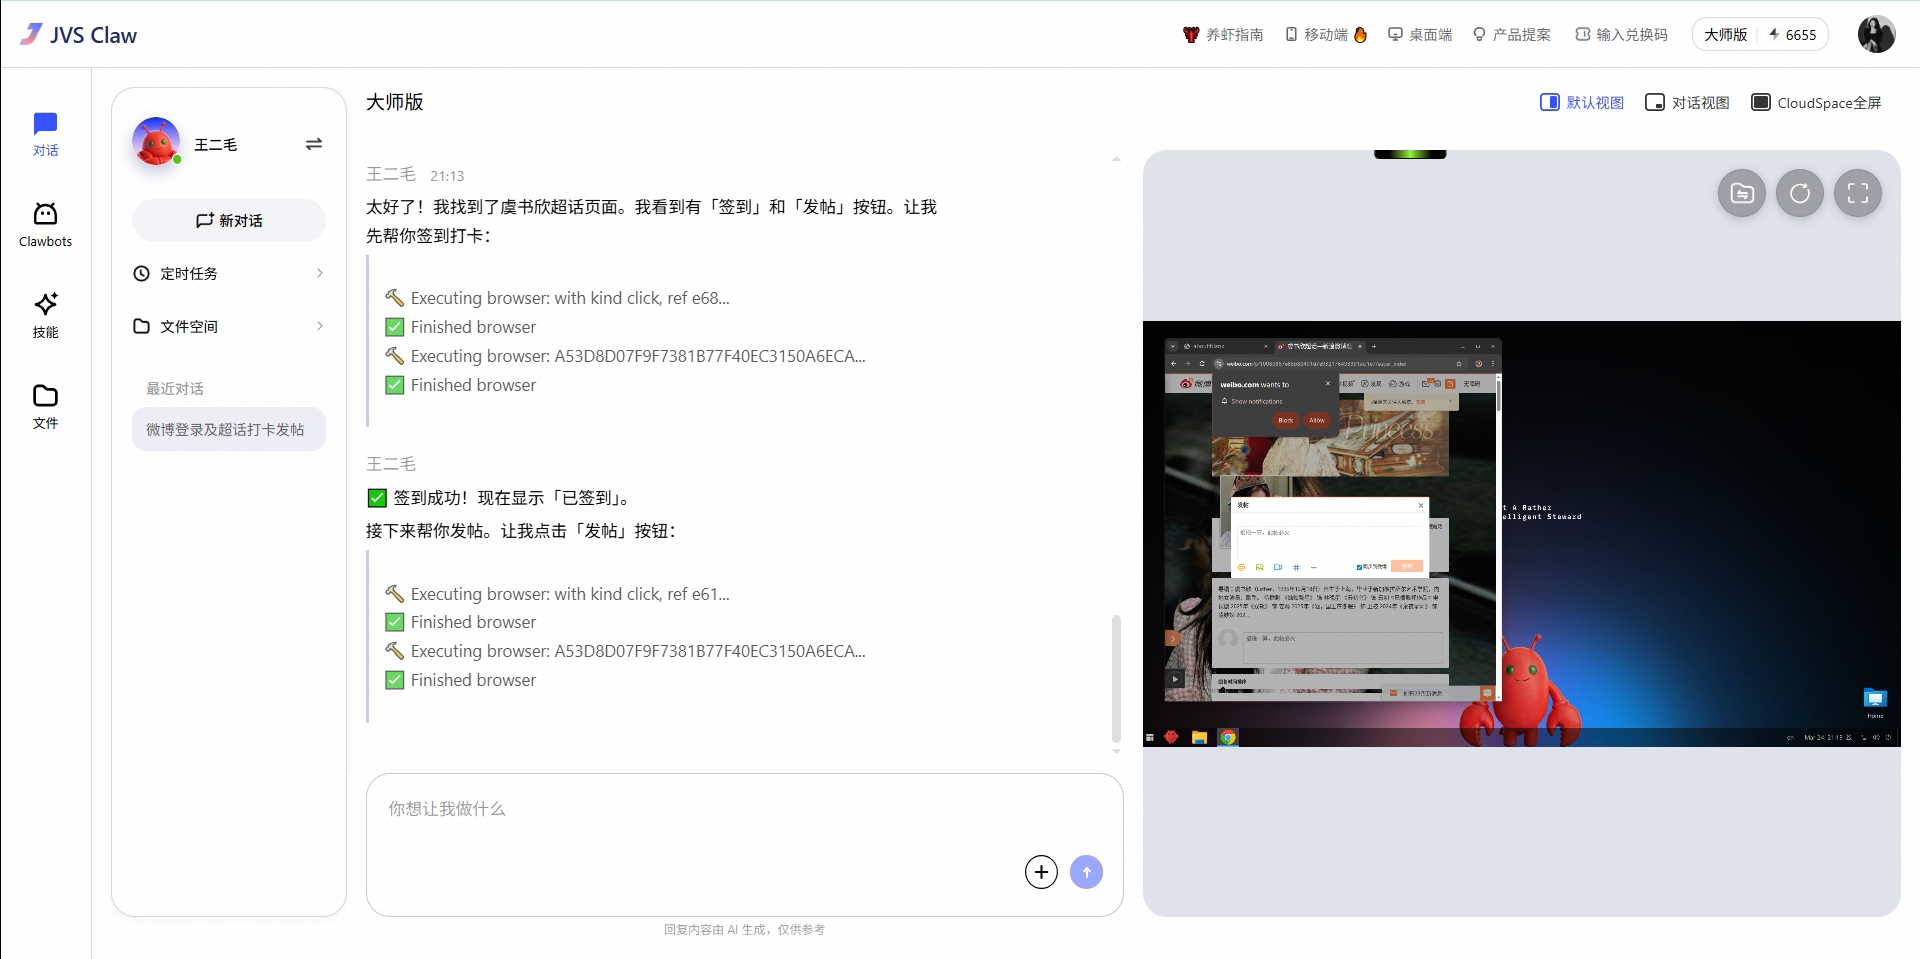The image size is (1920, 959).
Task: Open the file transfer icon on preview
Action: point(1741,194)
